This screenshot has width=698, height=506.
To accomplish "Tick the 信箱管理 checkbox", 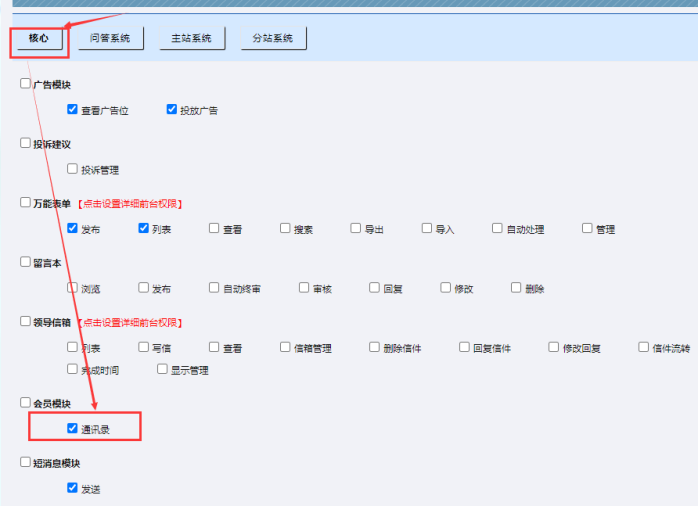I will pos(285,347).
